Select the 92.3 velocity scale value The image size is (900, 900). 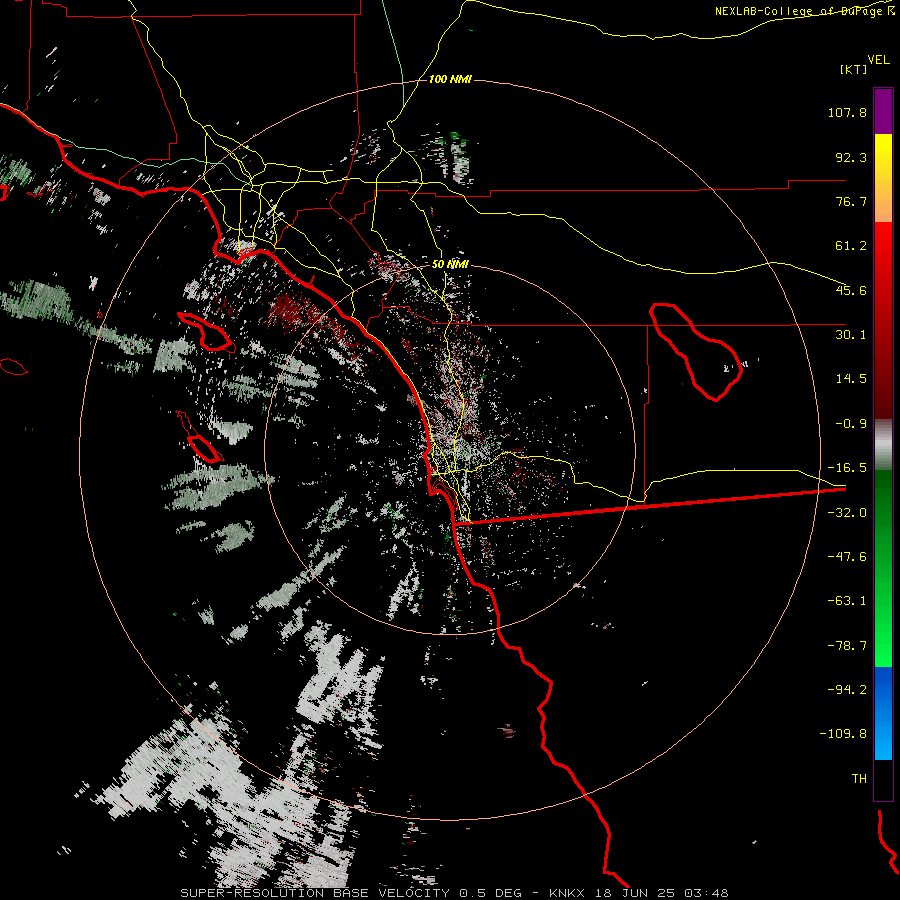[x=851, y=157]
